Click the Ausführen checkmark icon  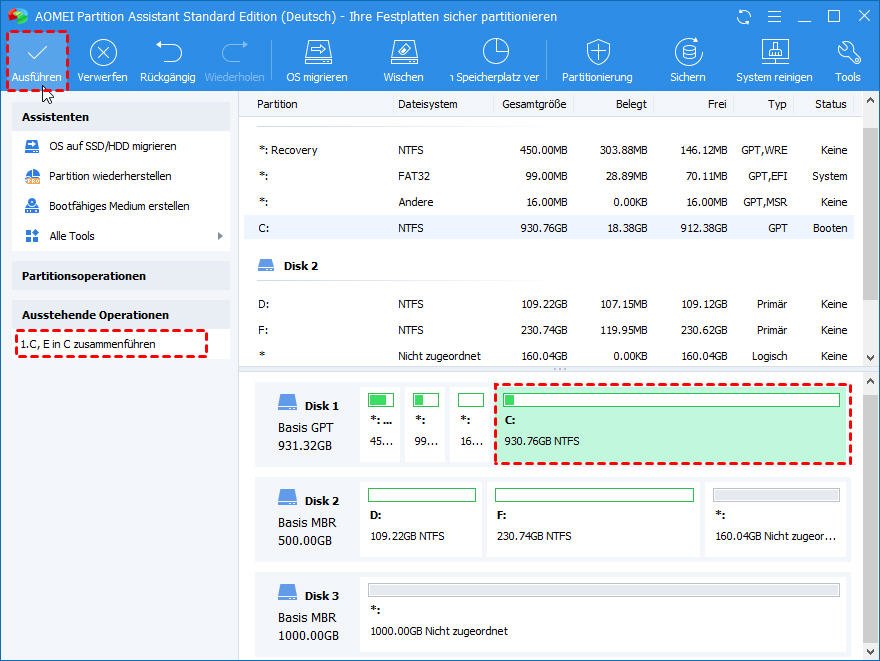(37, 53)
